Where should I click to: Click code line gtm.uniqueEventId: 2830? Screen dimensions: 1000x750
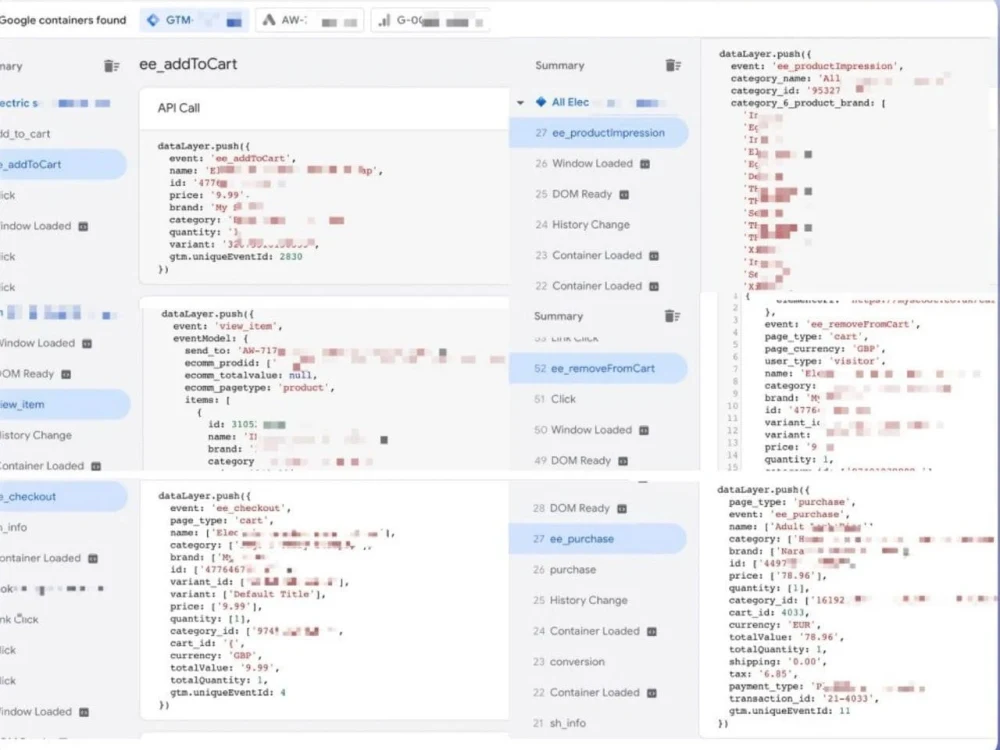235,256
